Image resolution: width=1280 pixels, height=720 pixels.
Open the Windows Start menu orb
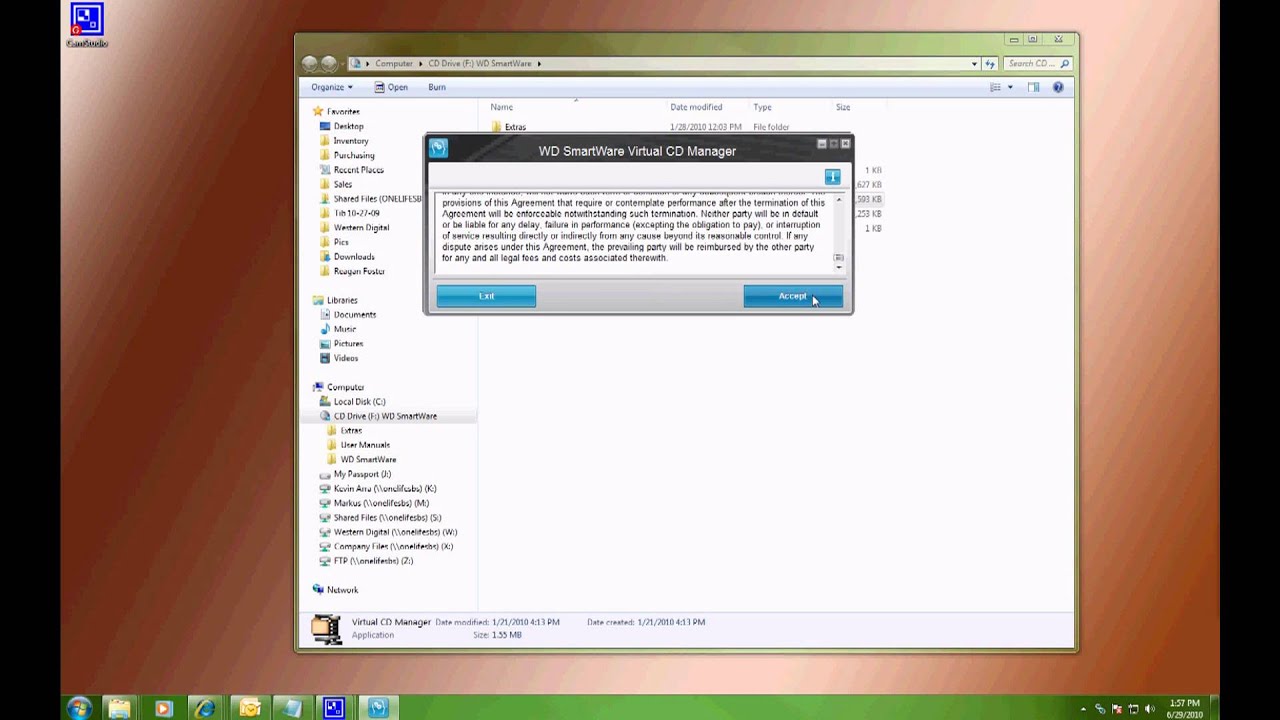79,708
